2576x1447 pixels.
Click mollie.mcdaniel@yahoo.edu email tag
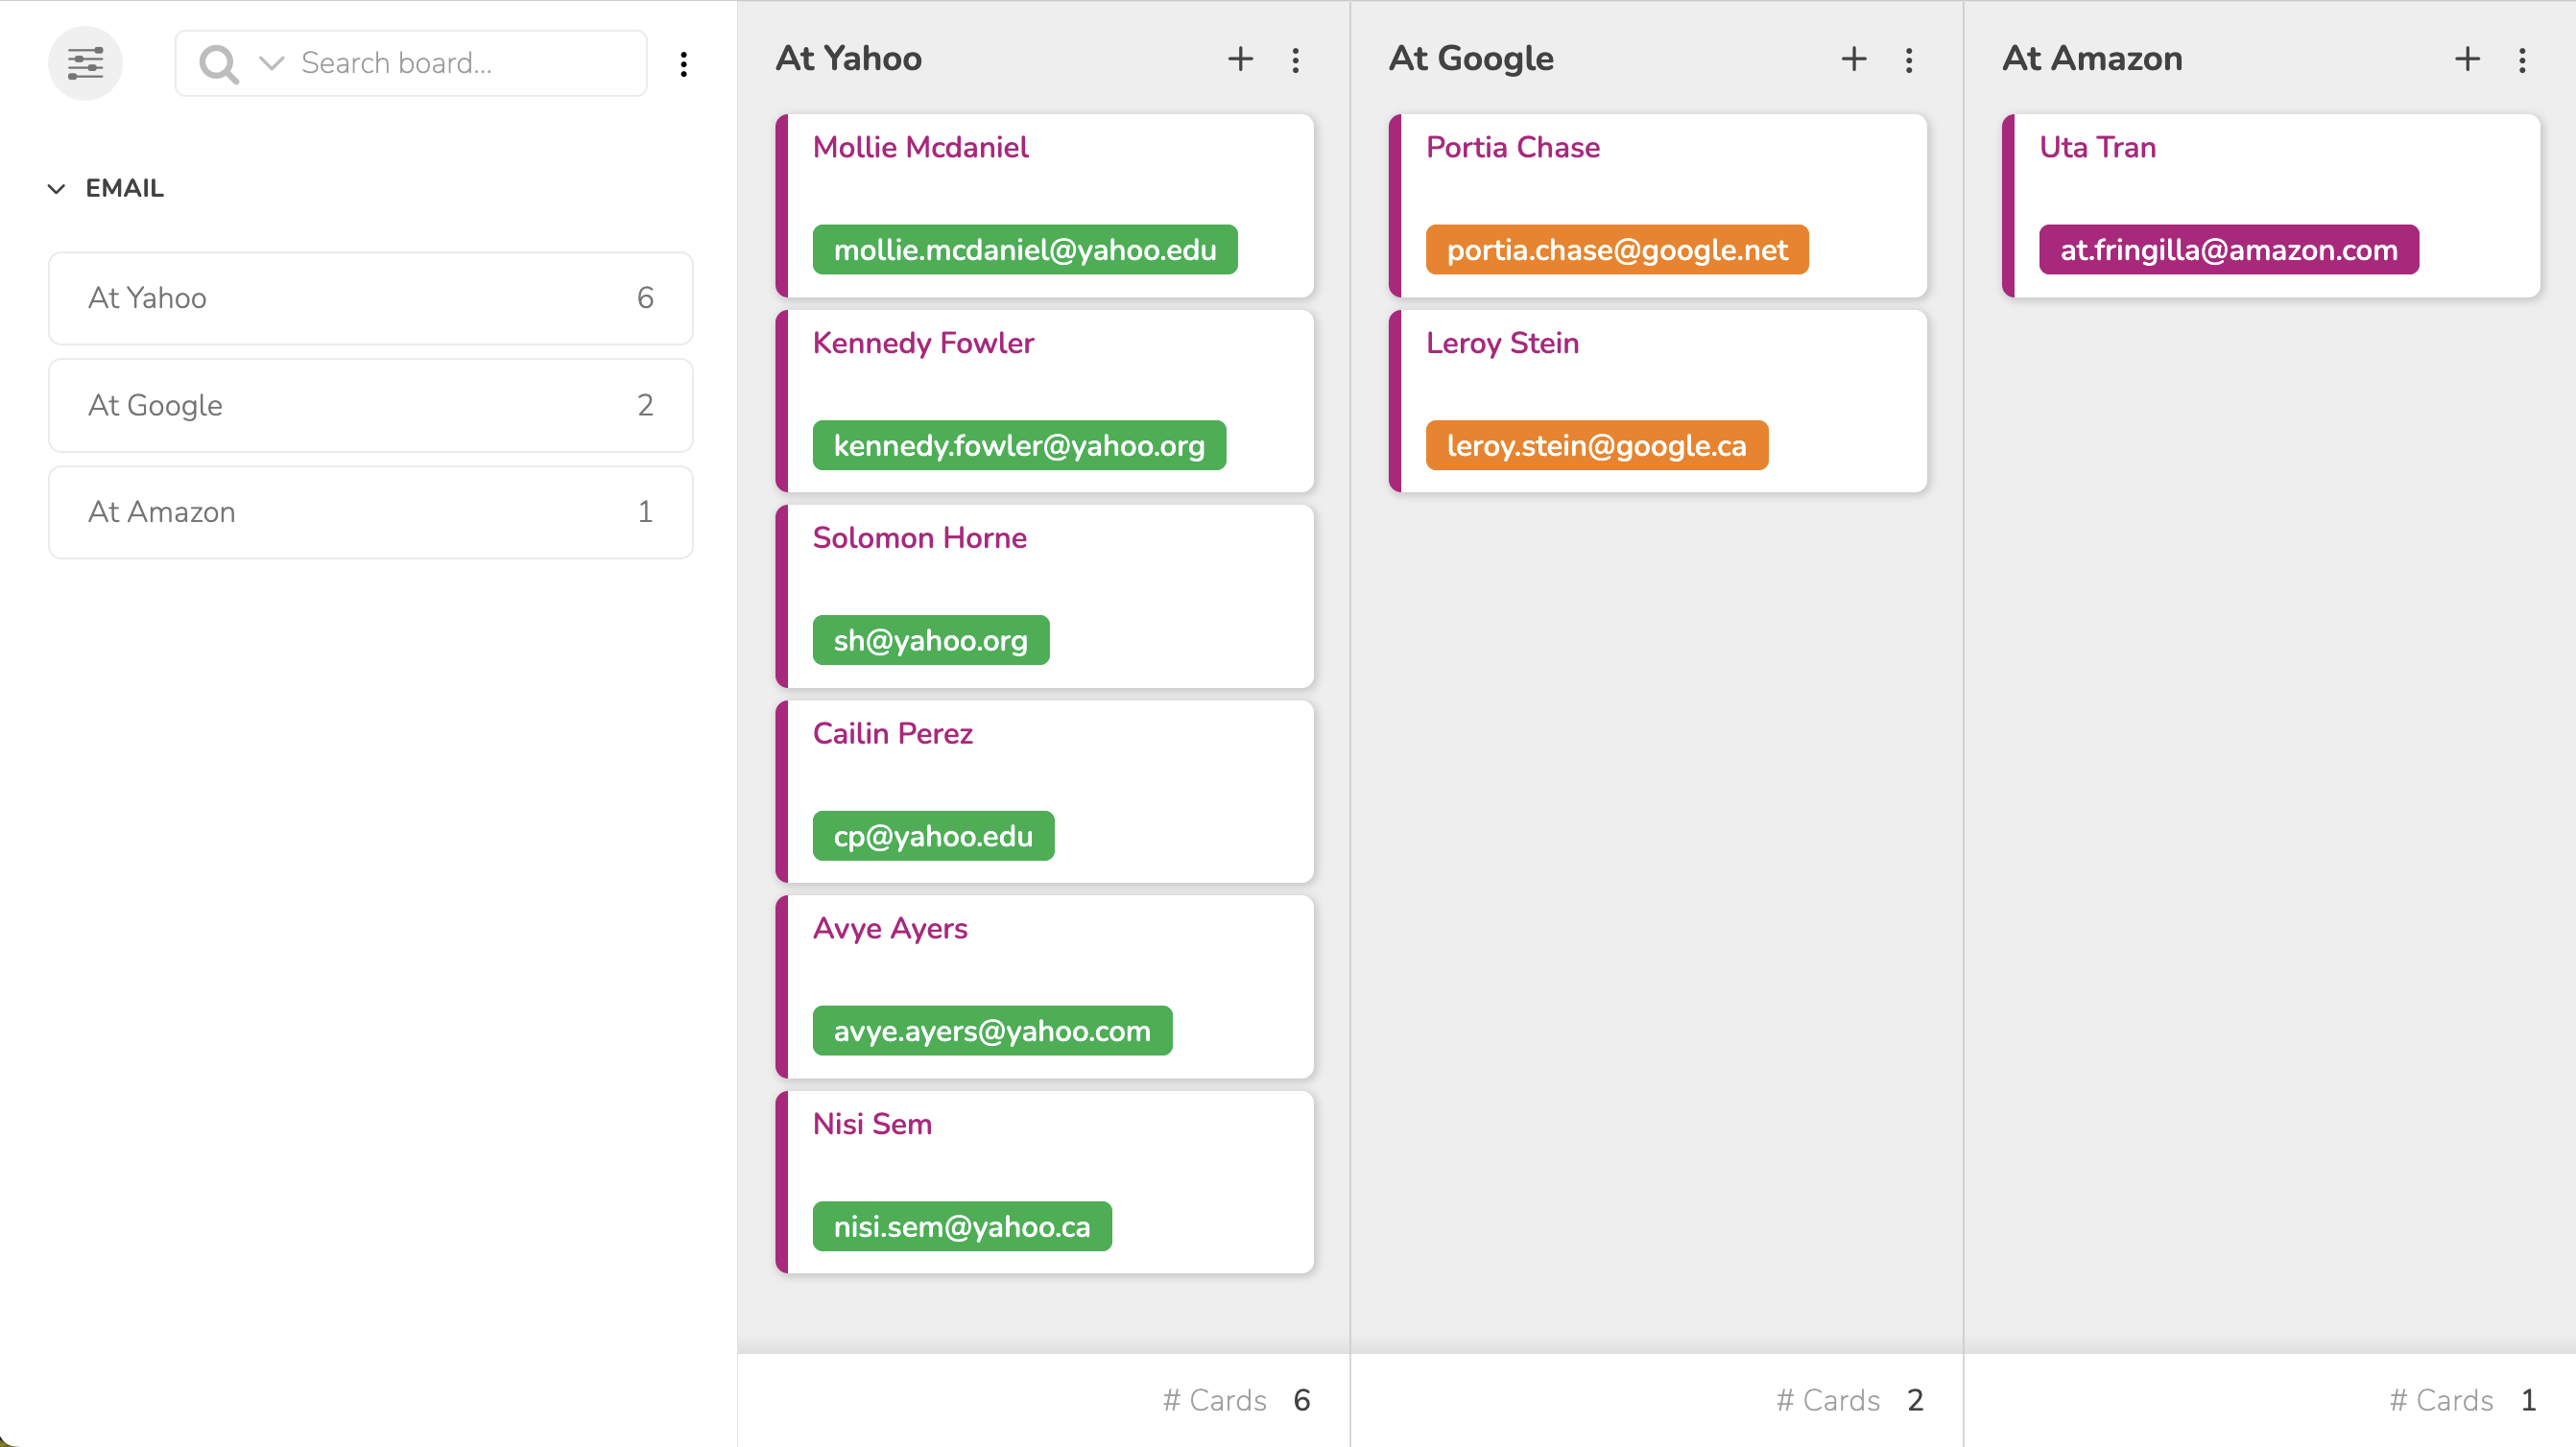coord(1025,249)
